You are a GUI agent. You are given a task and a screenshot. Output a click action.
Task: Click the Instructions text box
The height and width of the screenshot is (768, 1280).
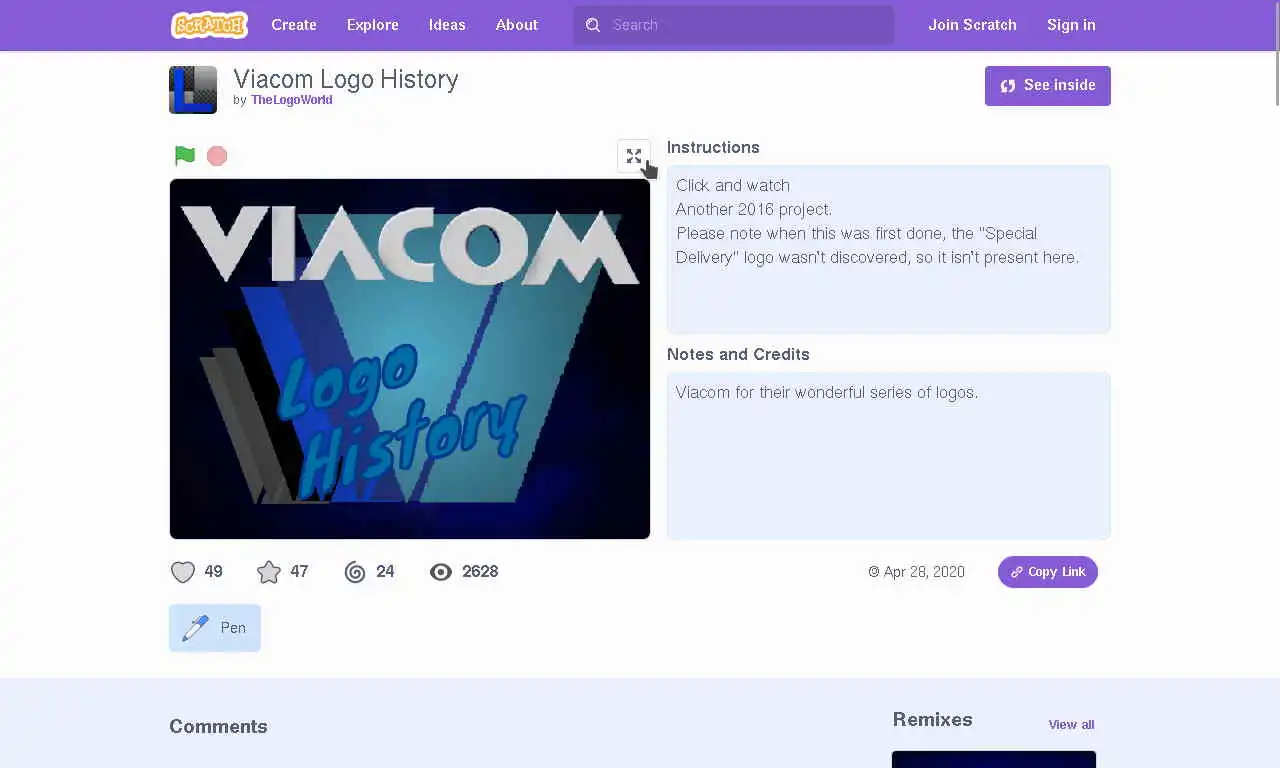(889, 249)
